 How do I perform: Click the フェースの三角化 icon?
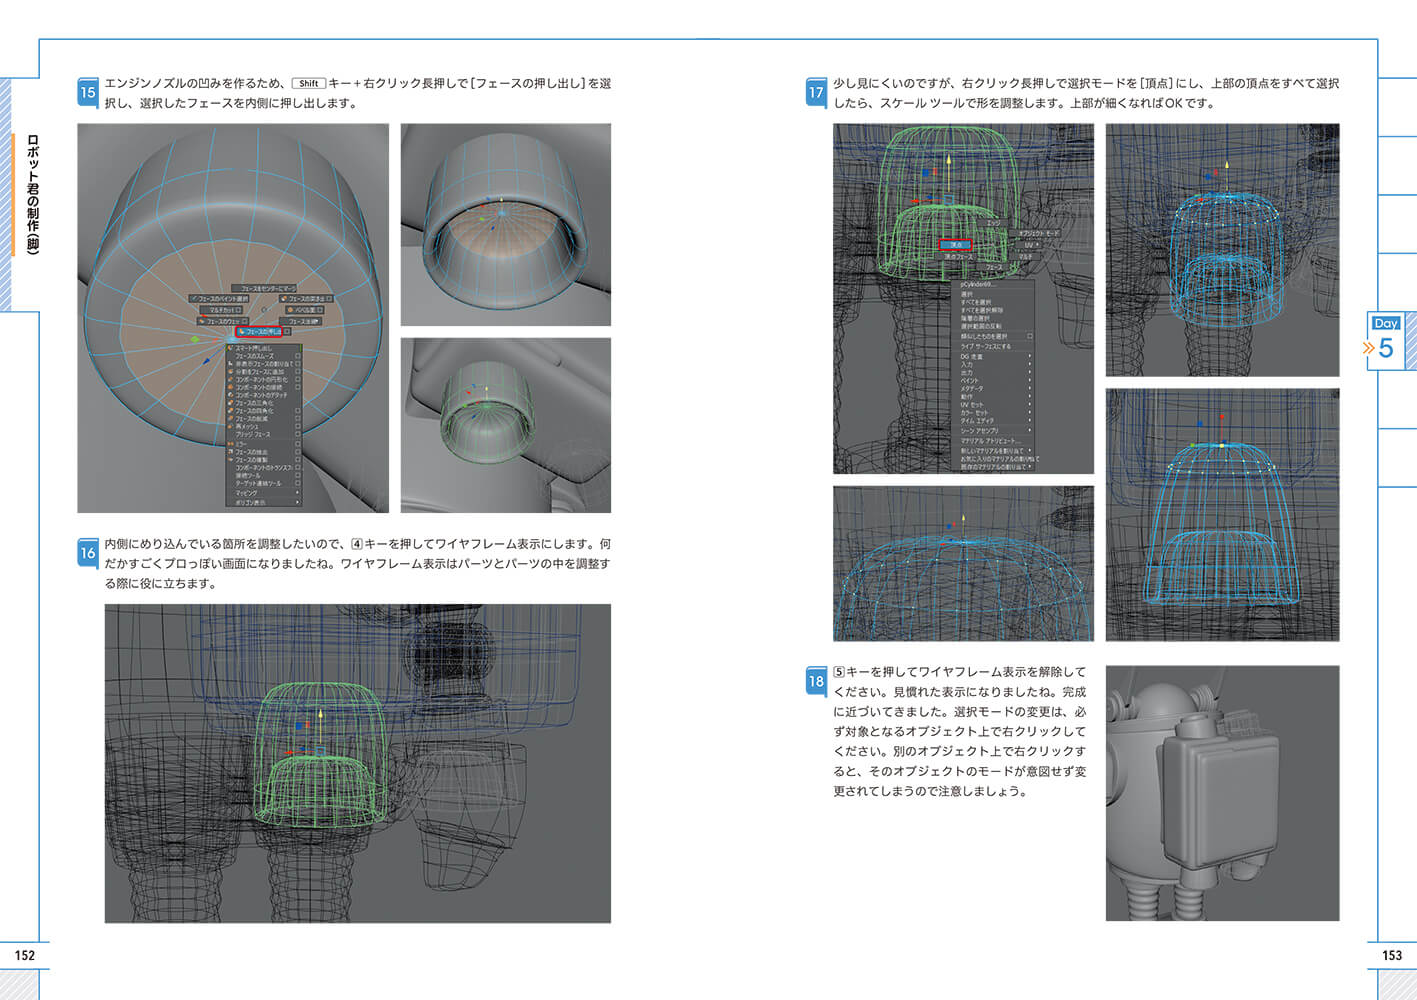click(x=231, y=403)
